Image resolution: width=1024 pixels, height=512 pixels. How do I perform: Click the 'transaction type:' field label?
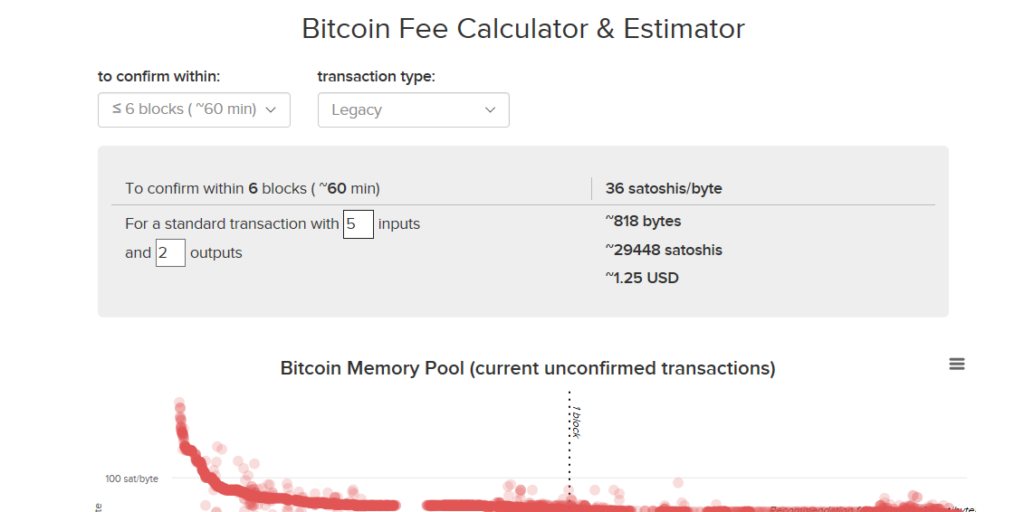coord(376,76)
